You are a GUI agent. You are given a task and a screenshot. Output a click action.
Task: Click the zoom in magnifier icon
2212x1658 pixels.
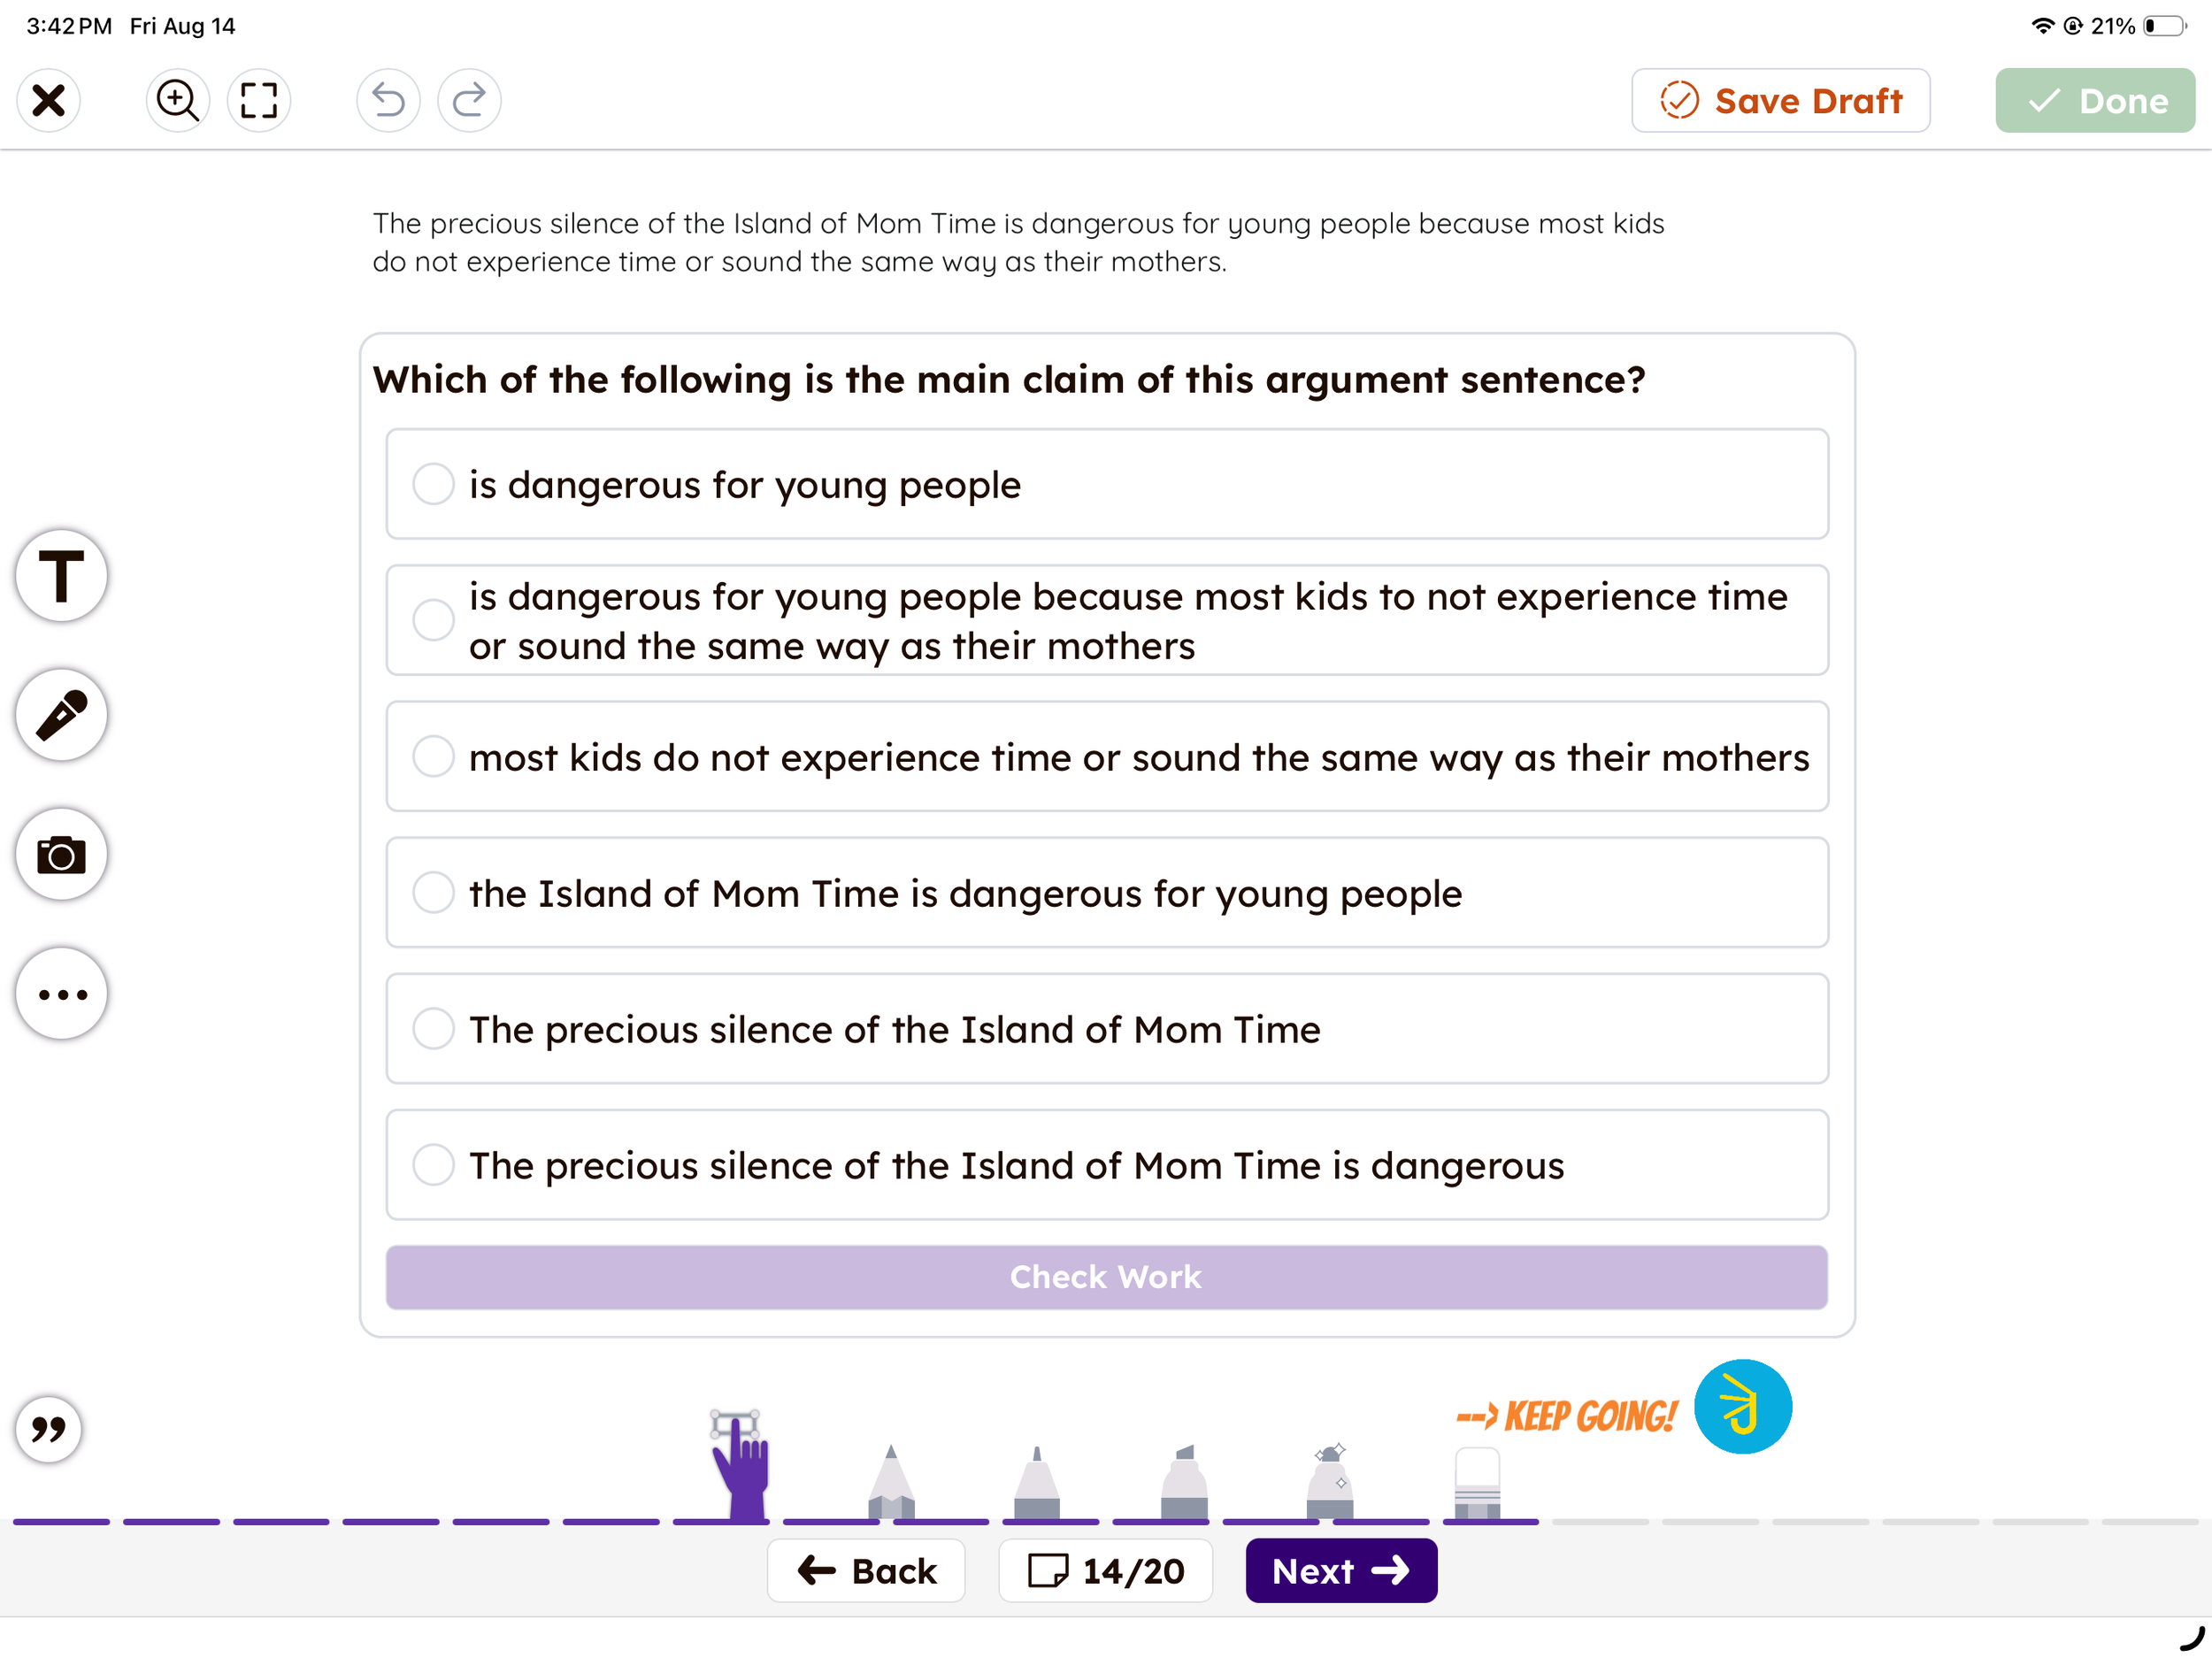pos(178,100)
